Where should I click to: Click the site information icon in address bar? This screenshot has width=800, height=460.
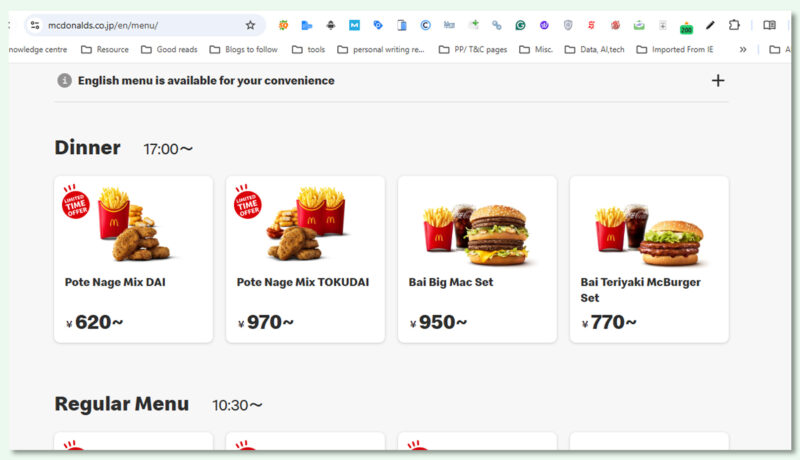pyautogui.click(x=35, y=25)
